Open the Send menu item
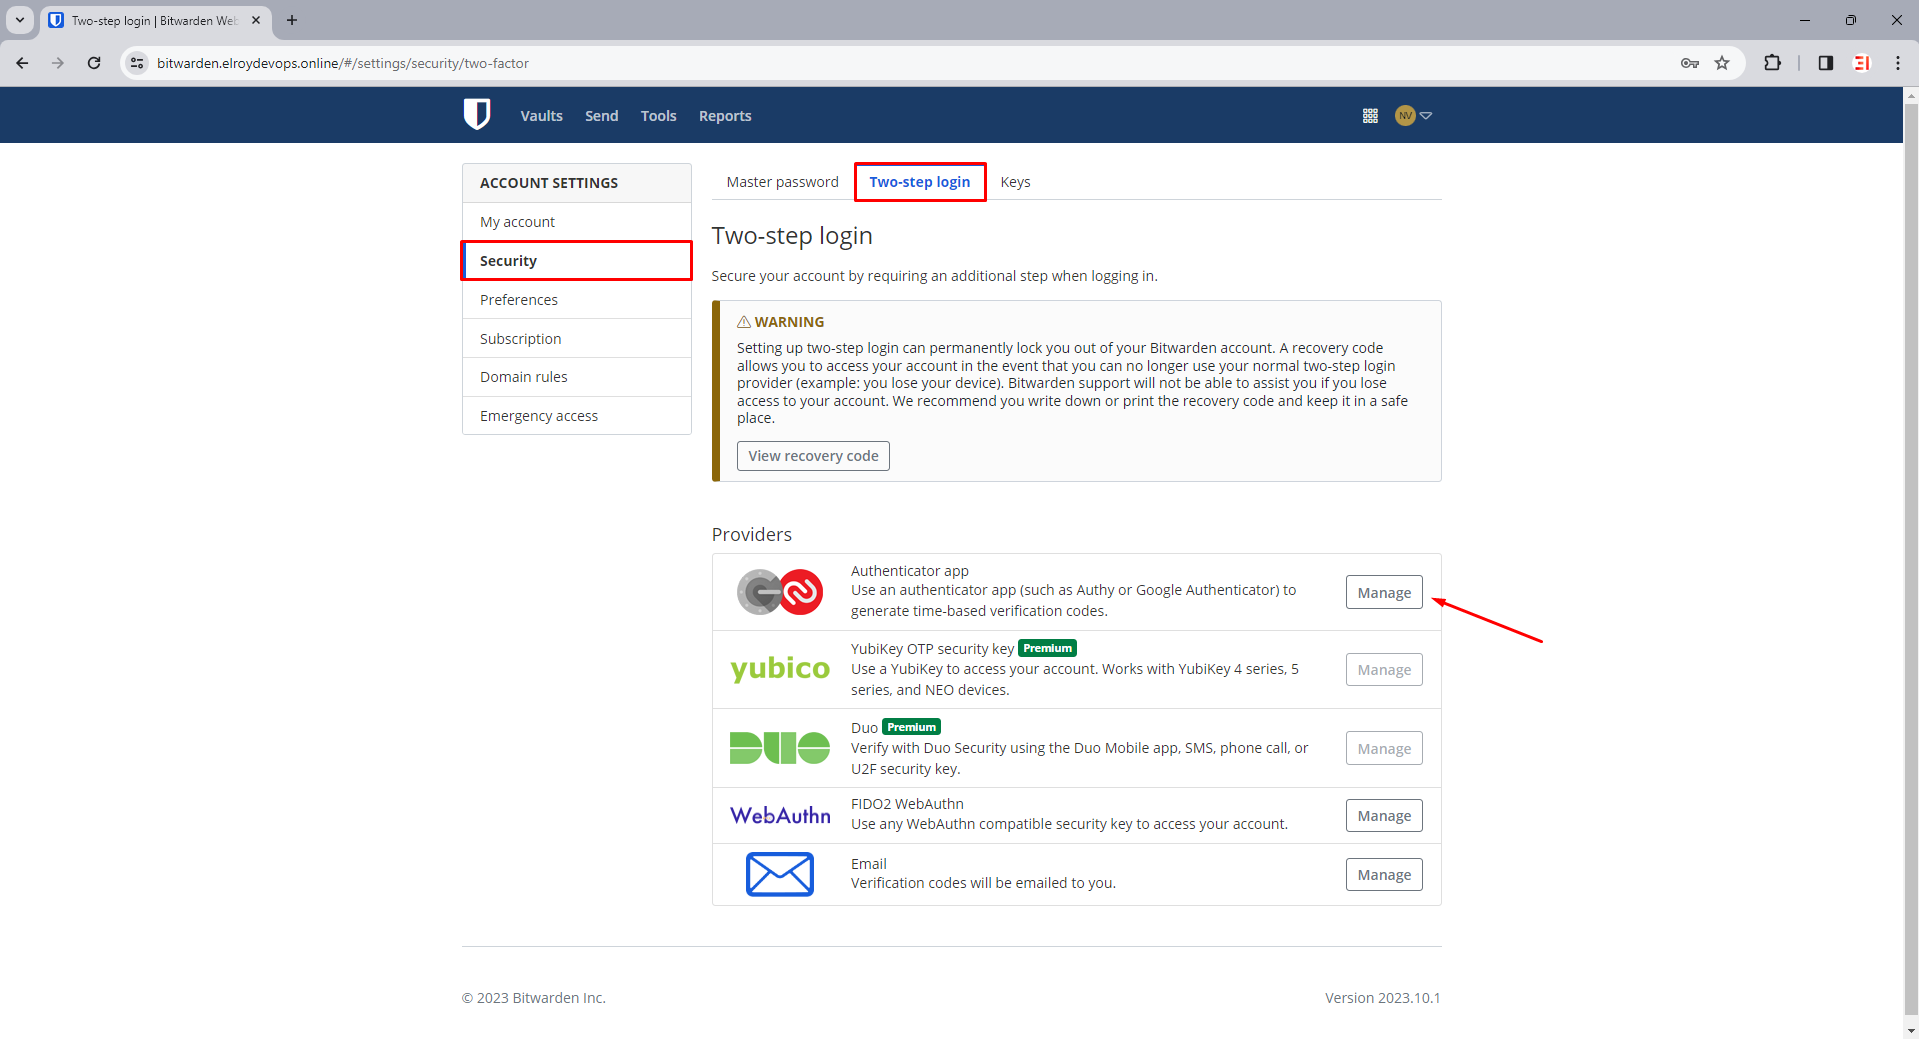Image resolution: width=1919 pixels, height=1039 pixels. point(601,116)
